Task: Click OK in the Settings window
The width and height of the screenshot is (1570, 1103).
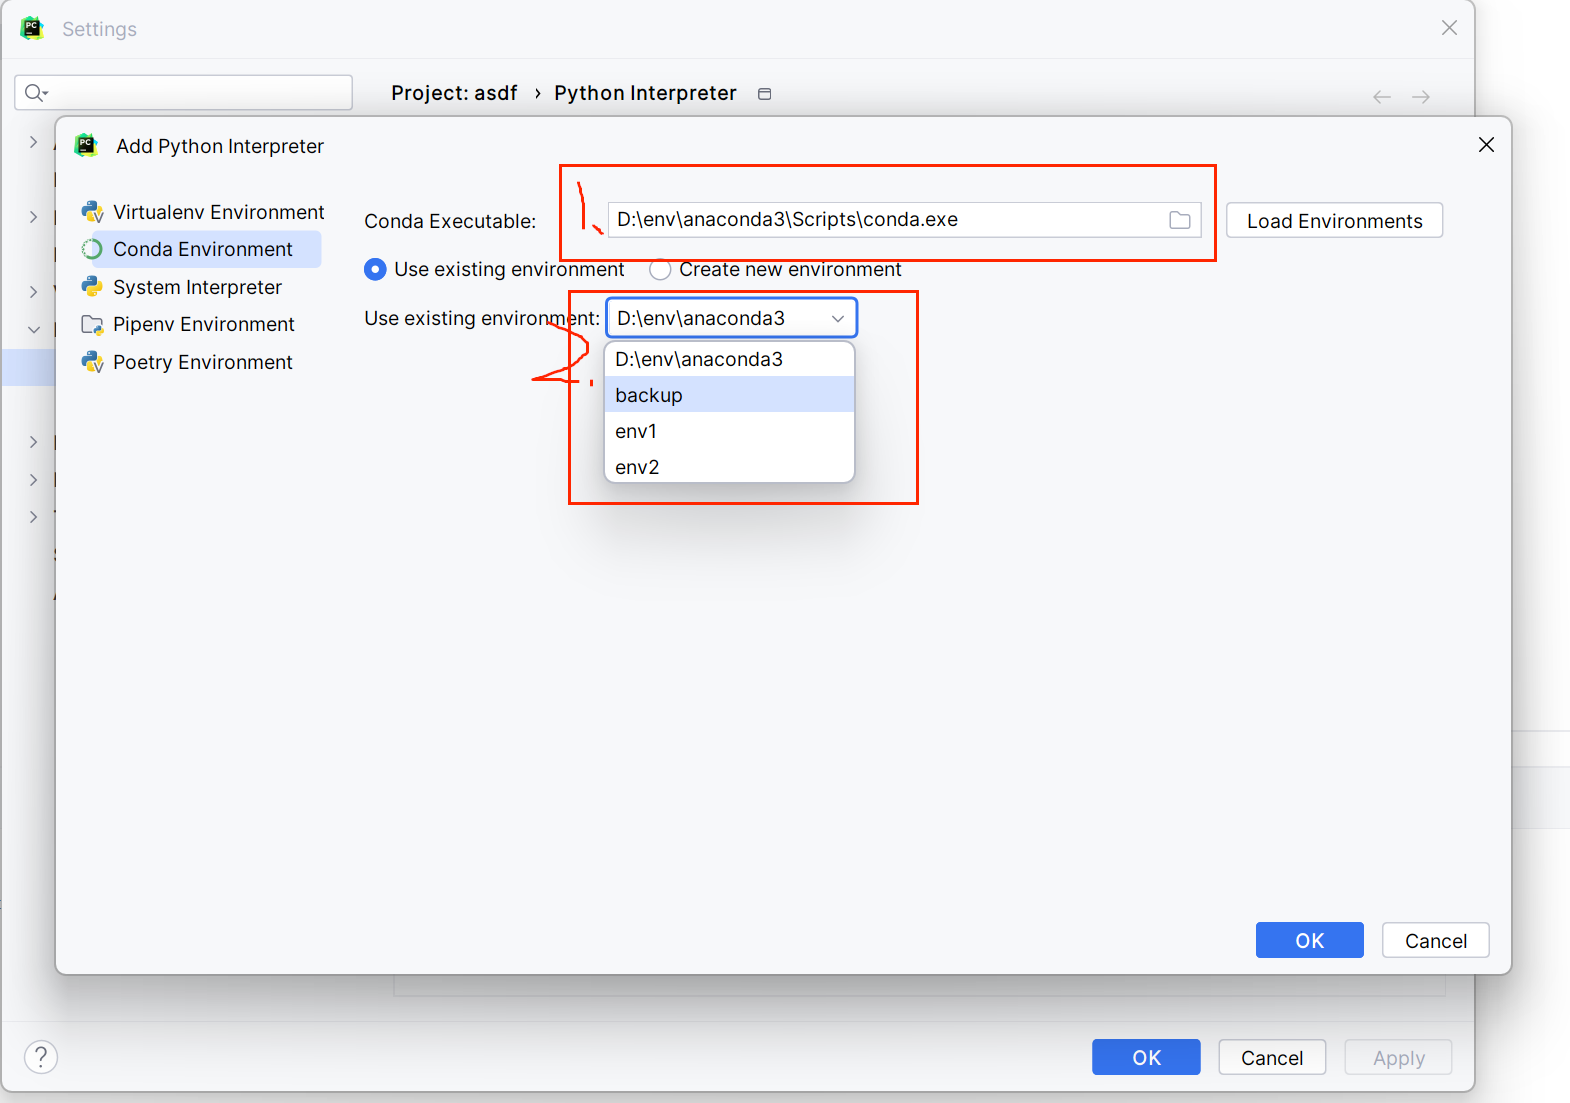Action: click(x=1146, y=1057)
